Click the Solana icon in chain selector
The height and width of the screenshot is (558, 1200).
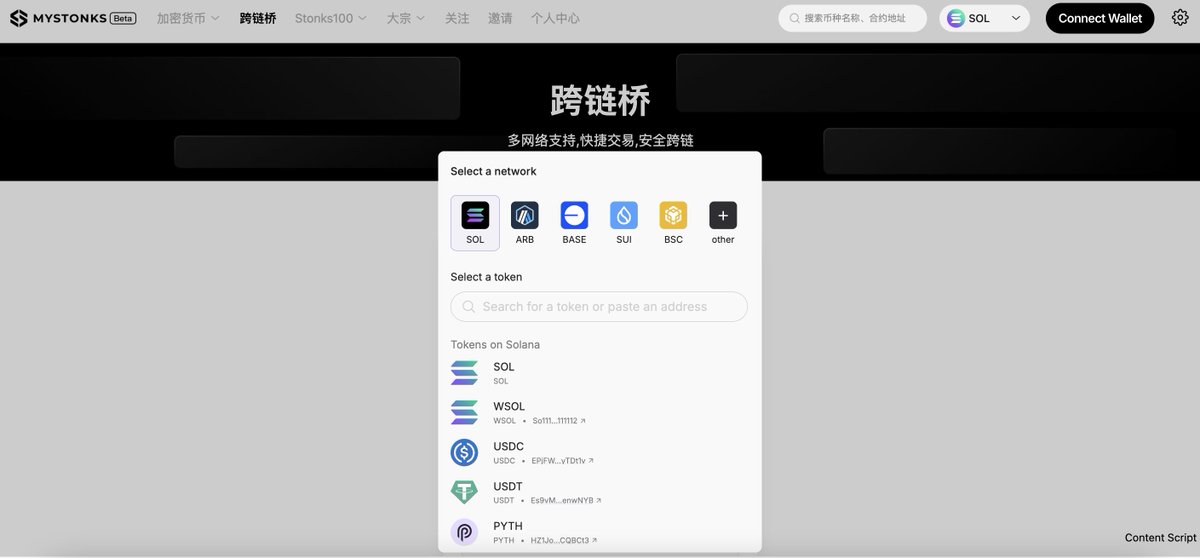tap(956, 18)
